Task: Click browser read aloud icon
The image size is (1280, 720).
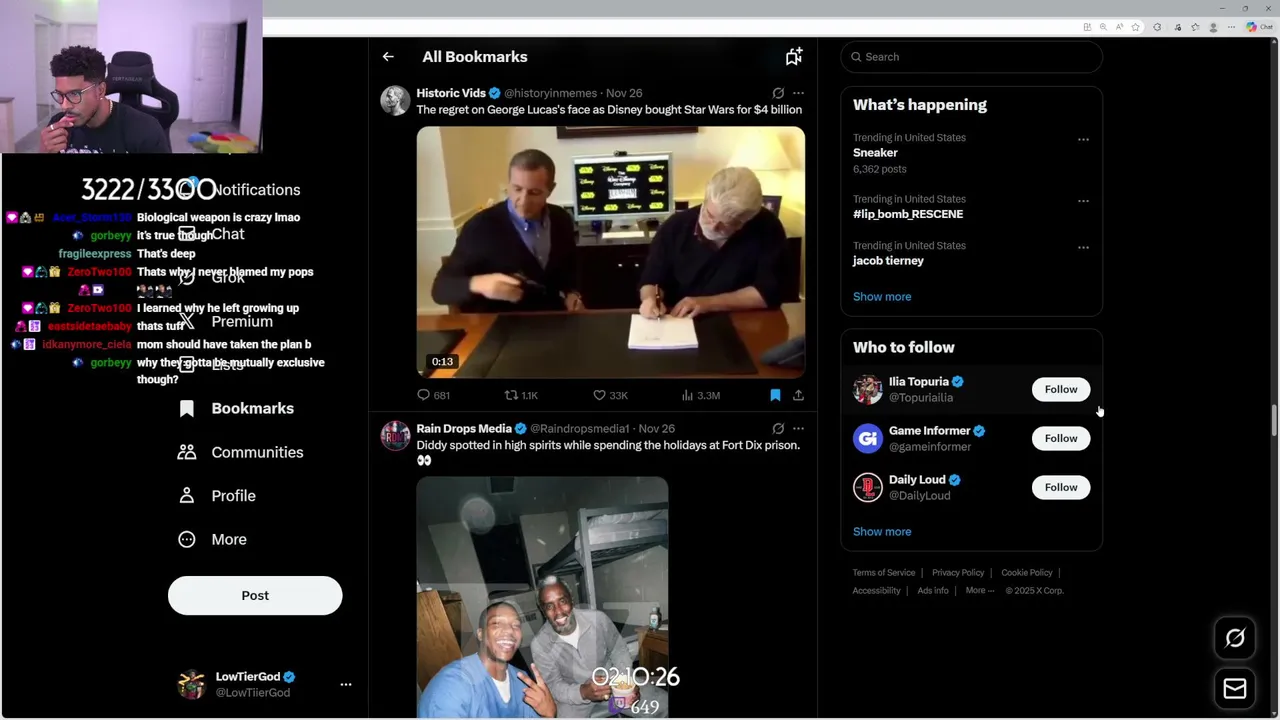Action: pyautogui.click(x=1119, y=27)
